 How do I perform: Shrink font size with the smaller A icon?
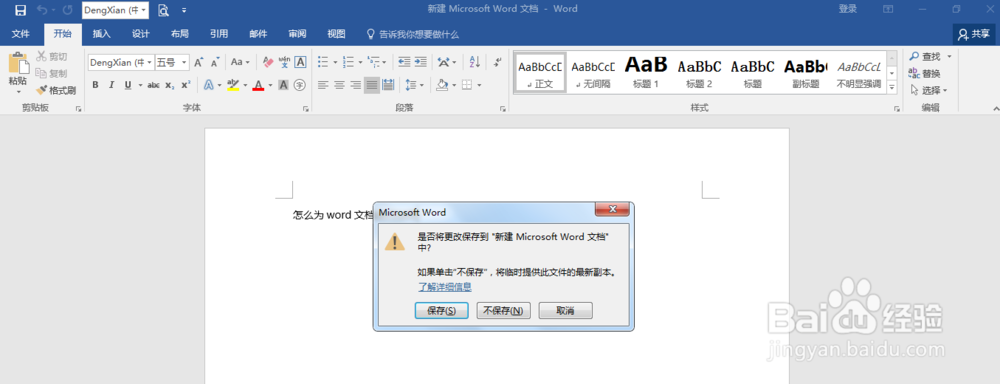215,63
